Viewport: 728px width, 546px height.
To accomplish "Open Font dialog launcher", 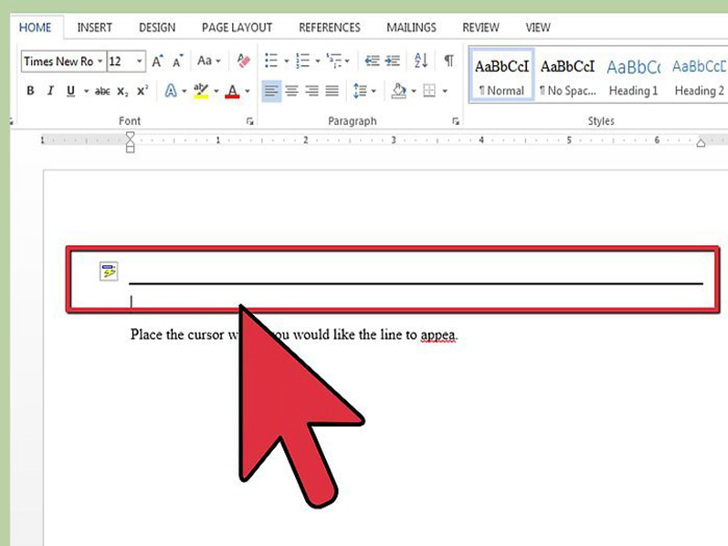I will point(250,121).
